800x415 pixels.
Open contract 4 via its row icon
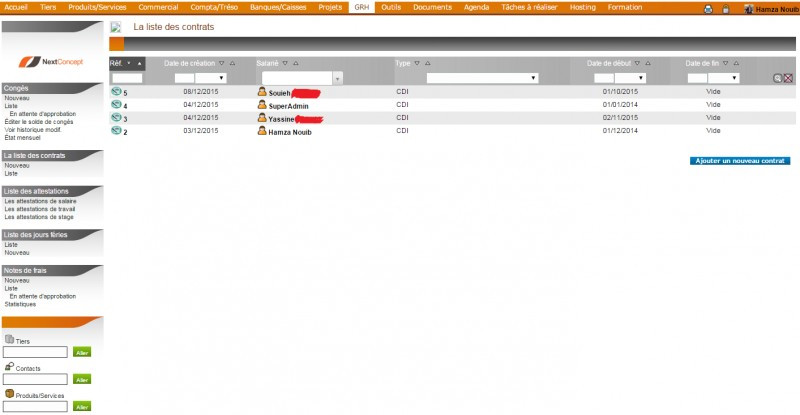coord(116,104)
